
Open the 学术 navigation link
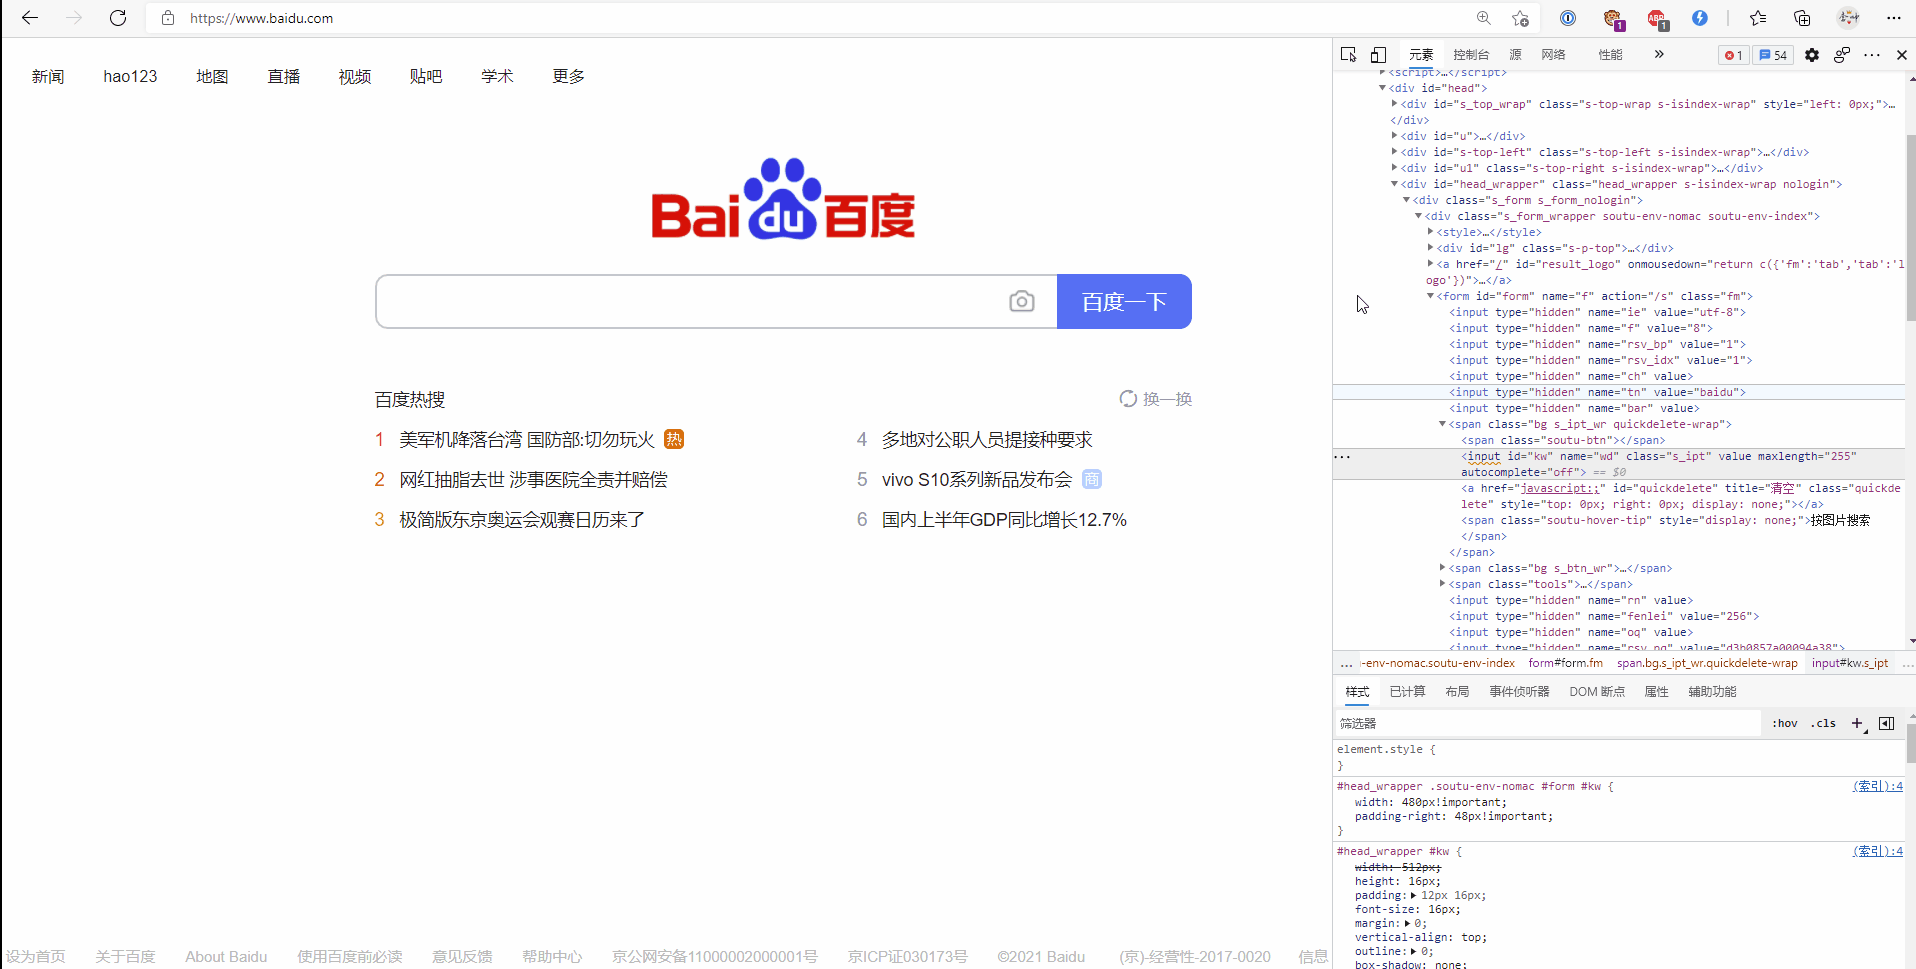click(497, 76)
